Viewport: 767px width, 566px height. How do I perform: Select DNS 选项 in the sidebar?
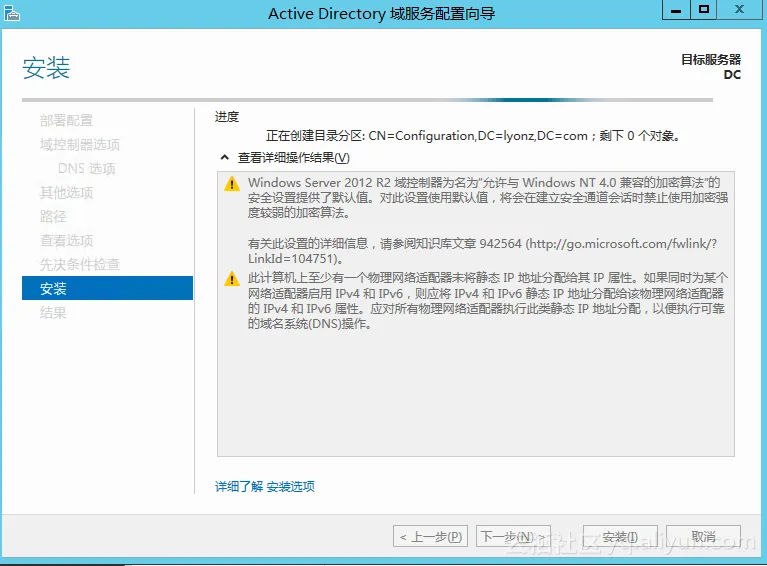[87, 168]
